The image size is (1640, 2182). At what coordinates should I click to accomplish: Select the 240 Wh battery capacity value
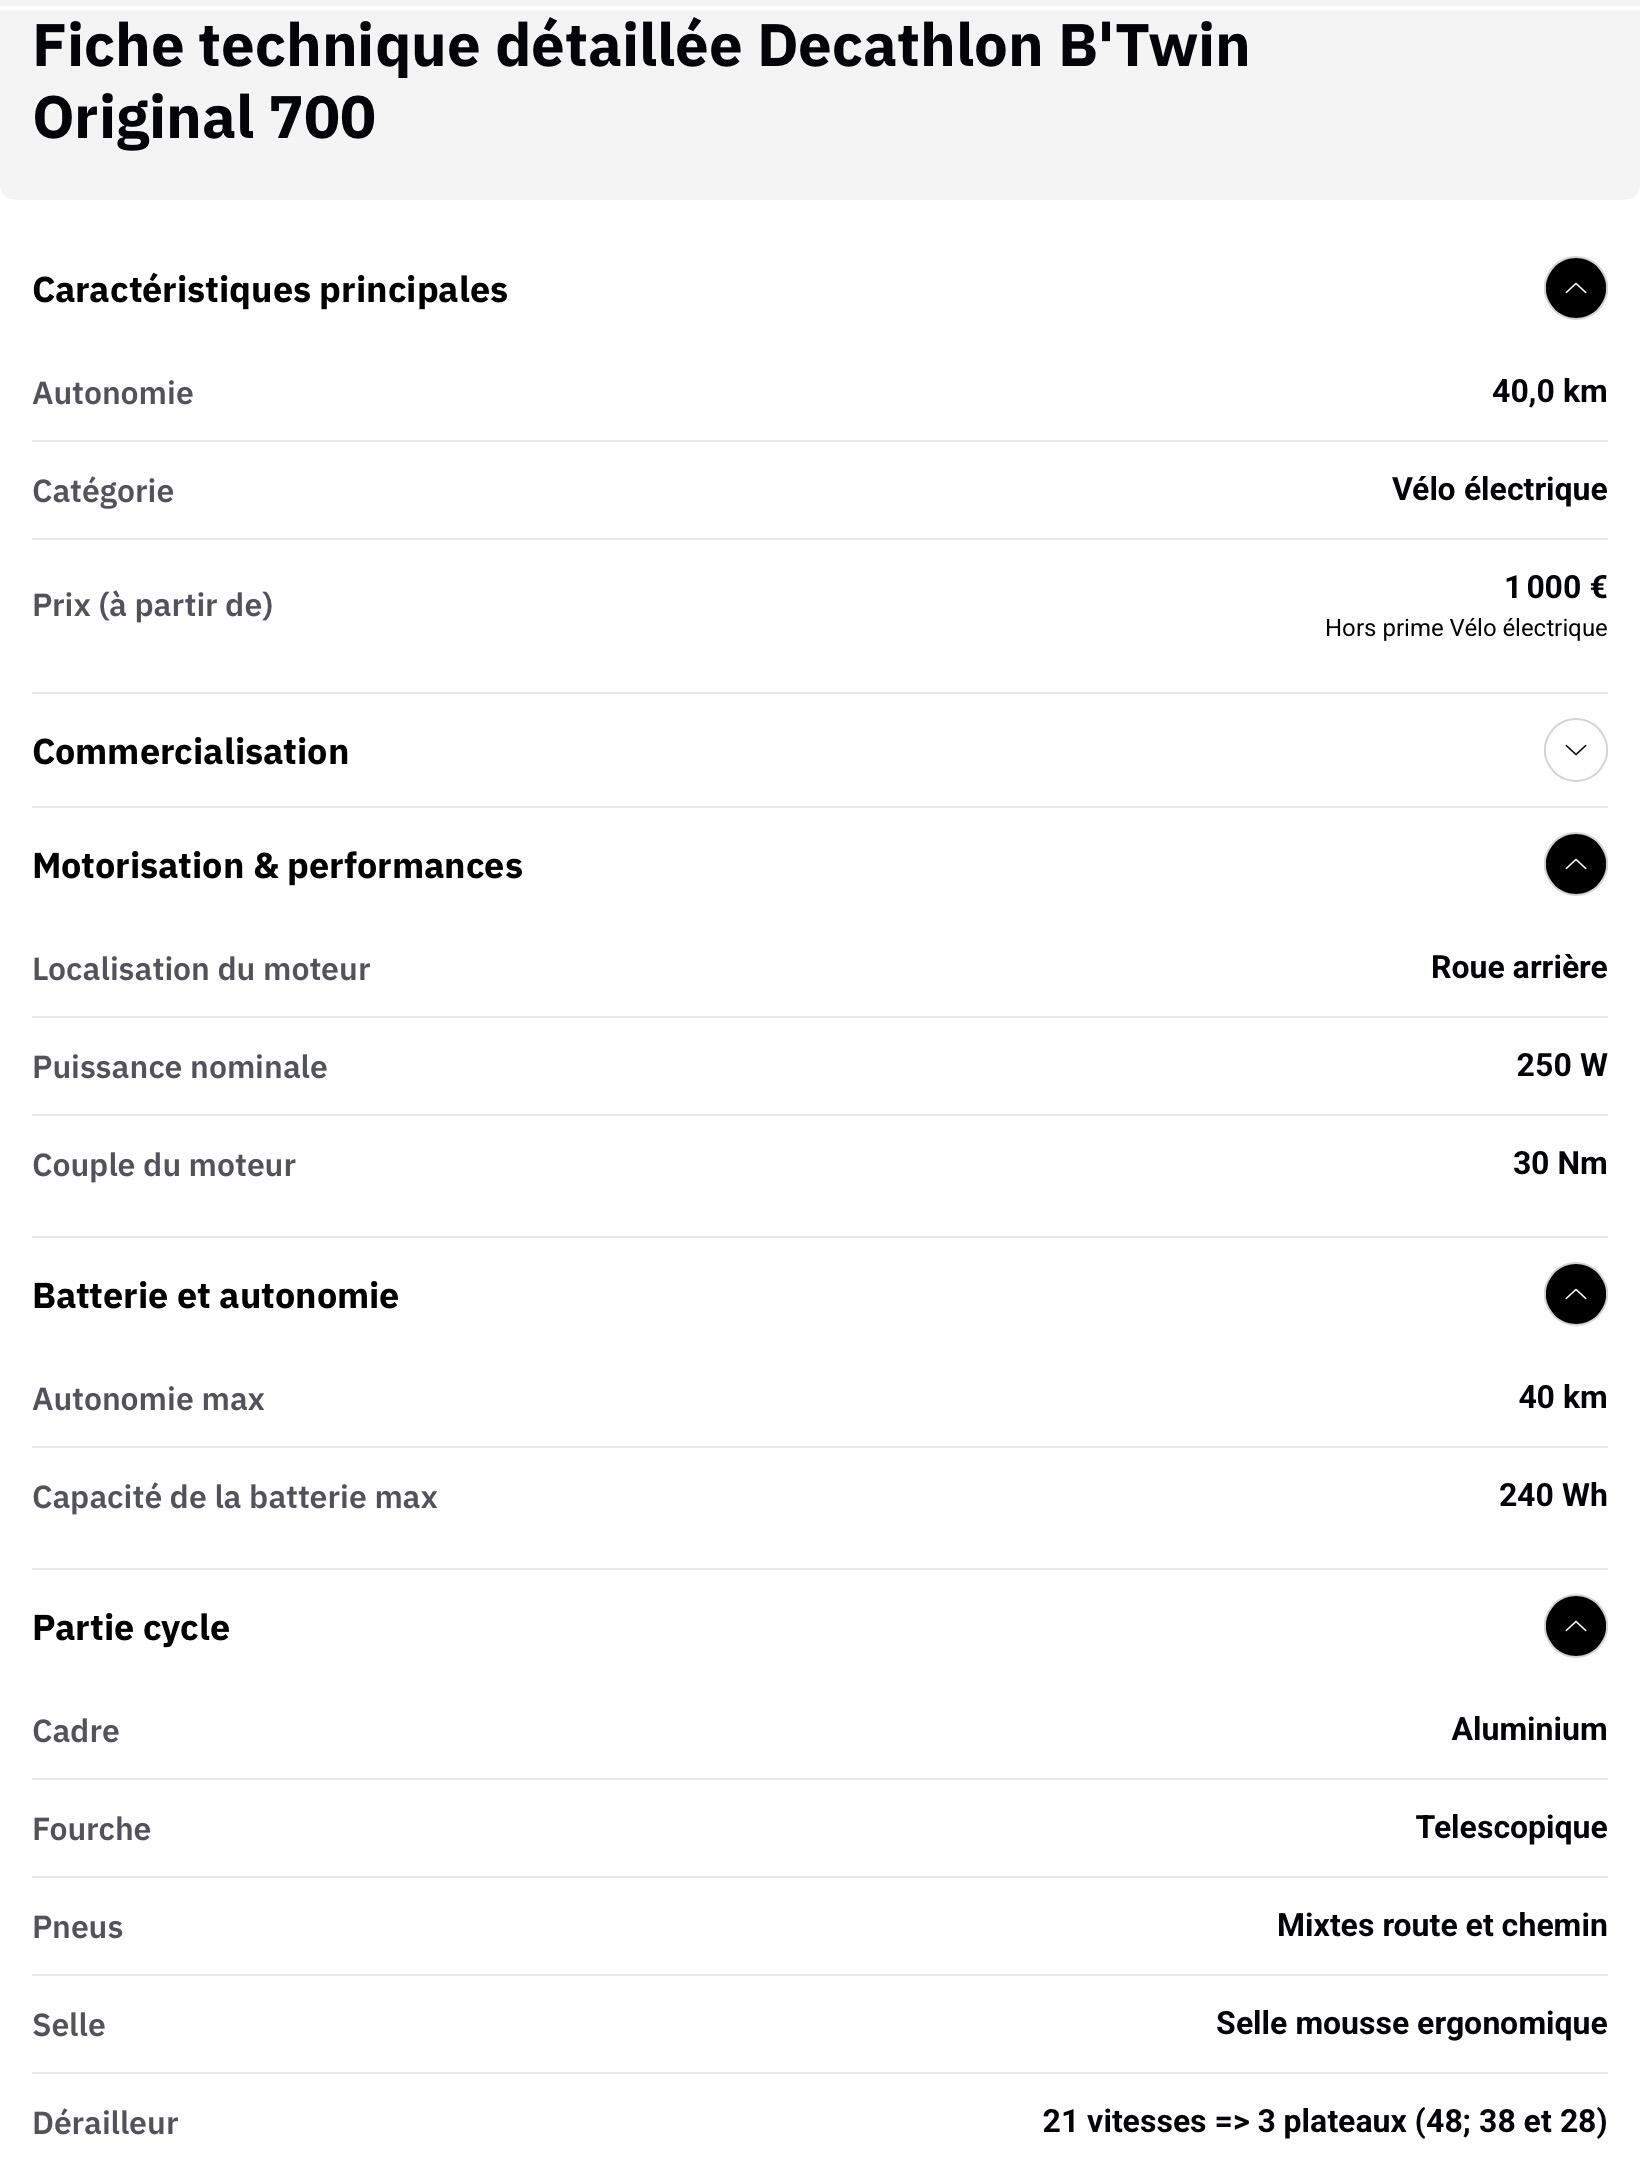[1552, 1495]
